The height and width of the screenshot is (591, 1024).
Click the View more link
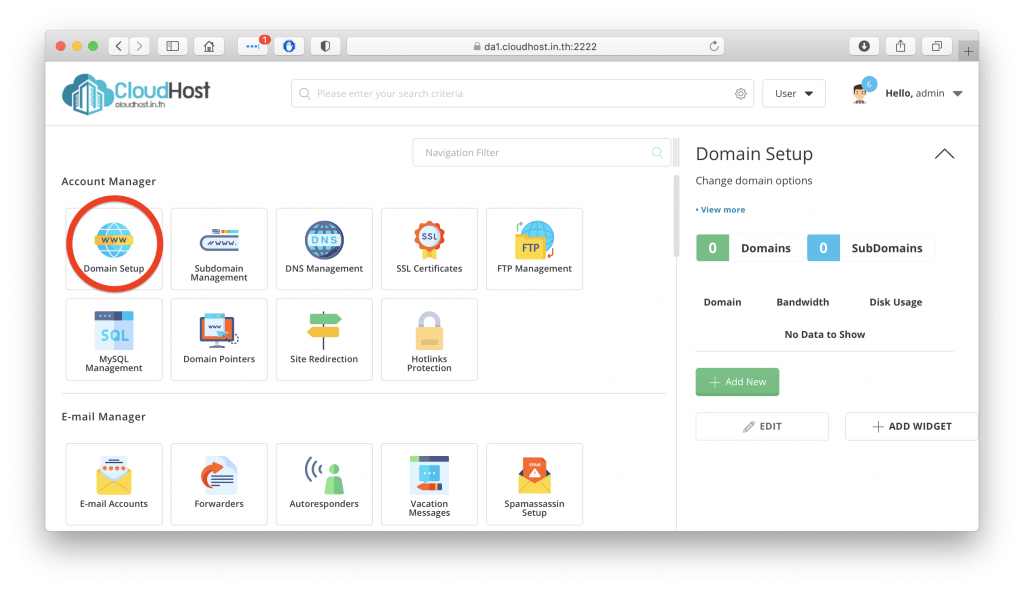722,210
